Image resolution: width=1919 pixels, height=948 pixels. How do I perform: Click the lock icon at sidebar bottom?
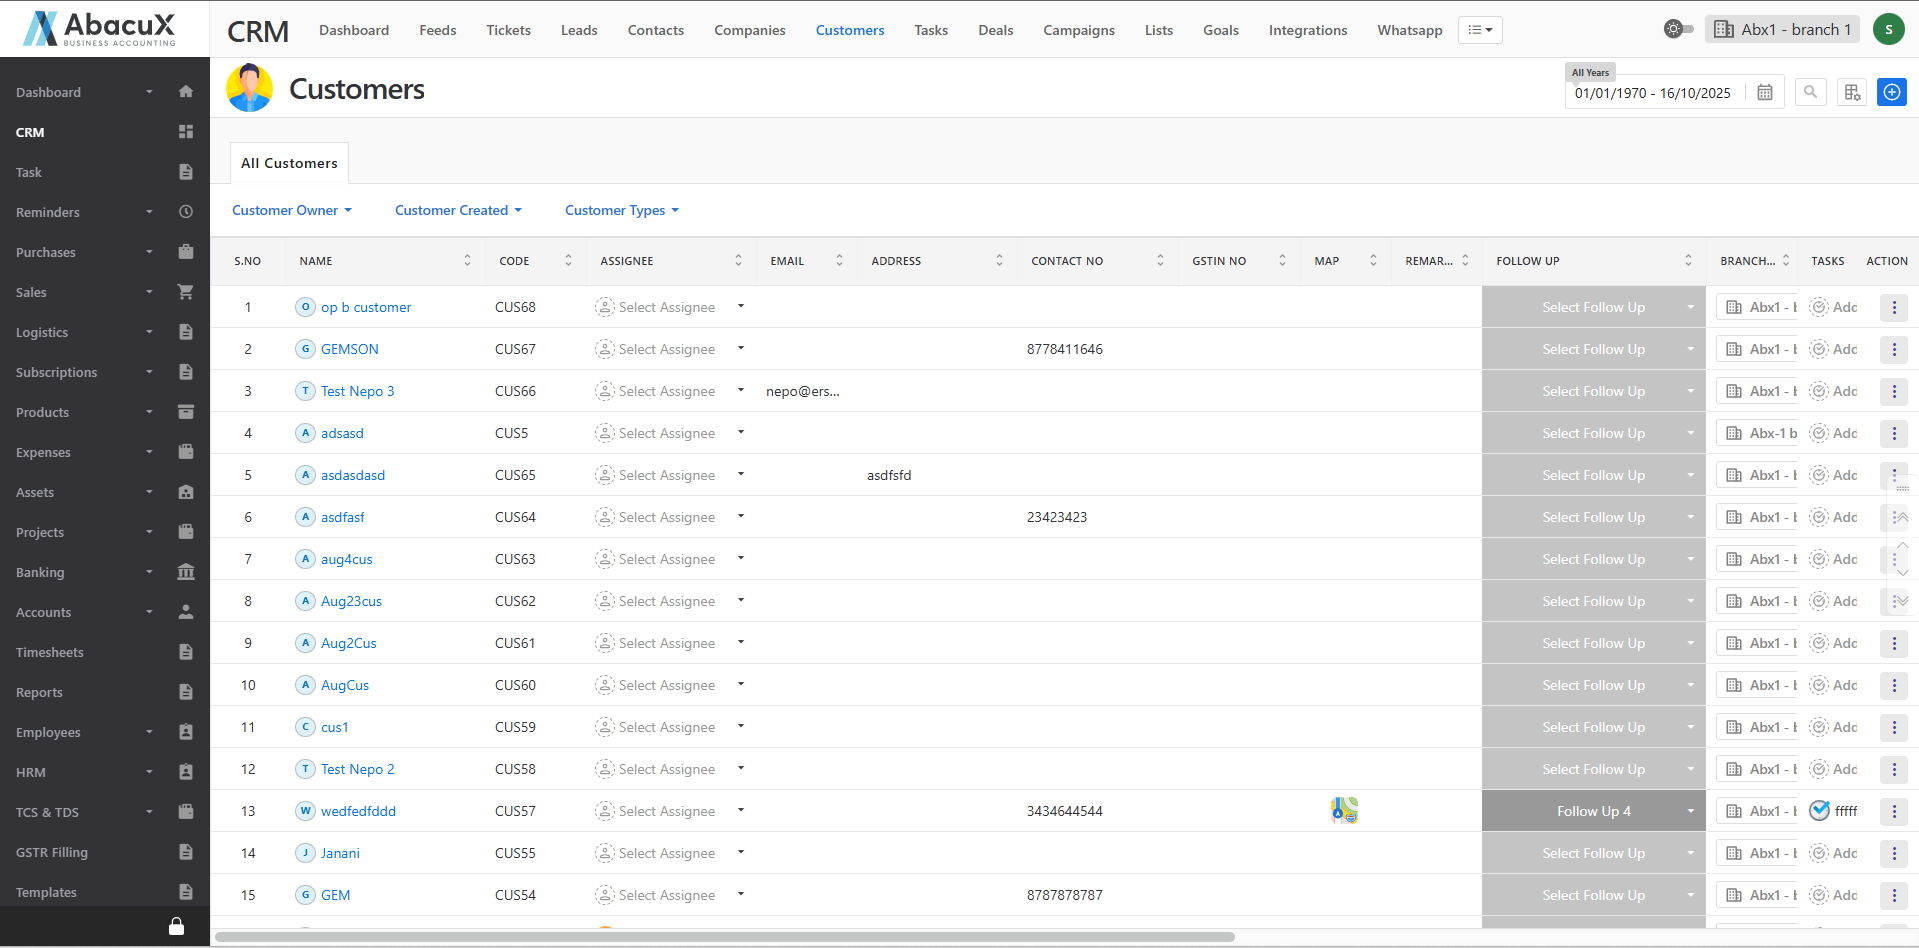176,926
